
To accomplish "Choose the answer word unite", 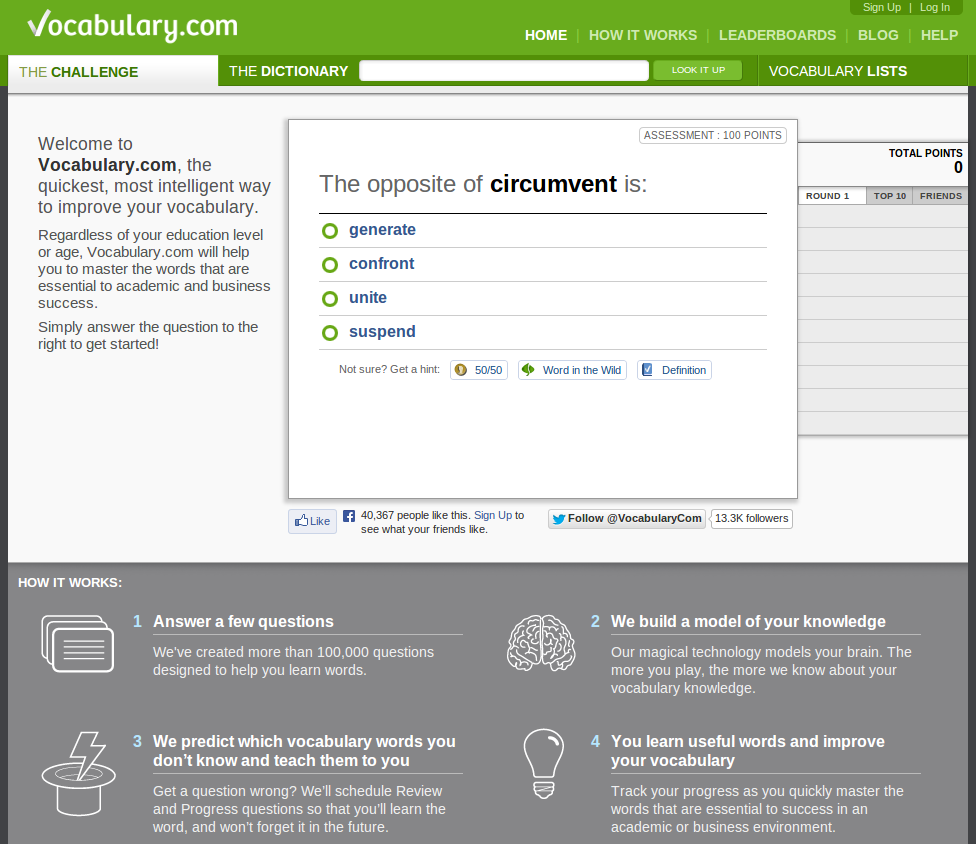I will coord(368,298).
